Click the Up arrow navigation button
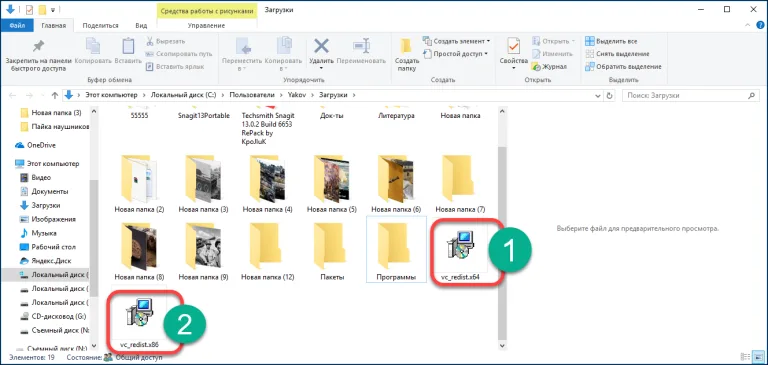Screen dimensions: 768x365 55,96
